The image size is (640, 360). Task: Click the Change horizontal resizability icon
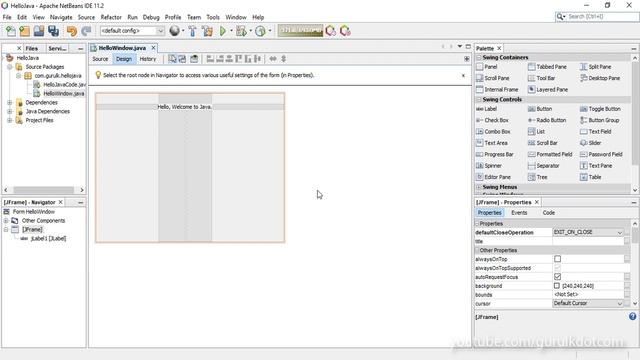(273, 59)
